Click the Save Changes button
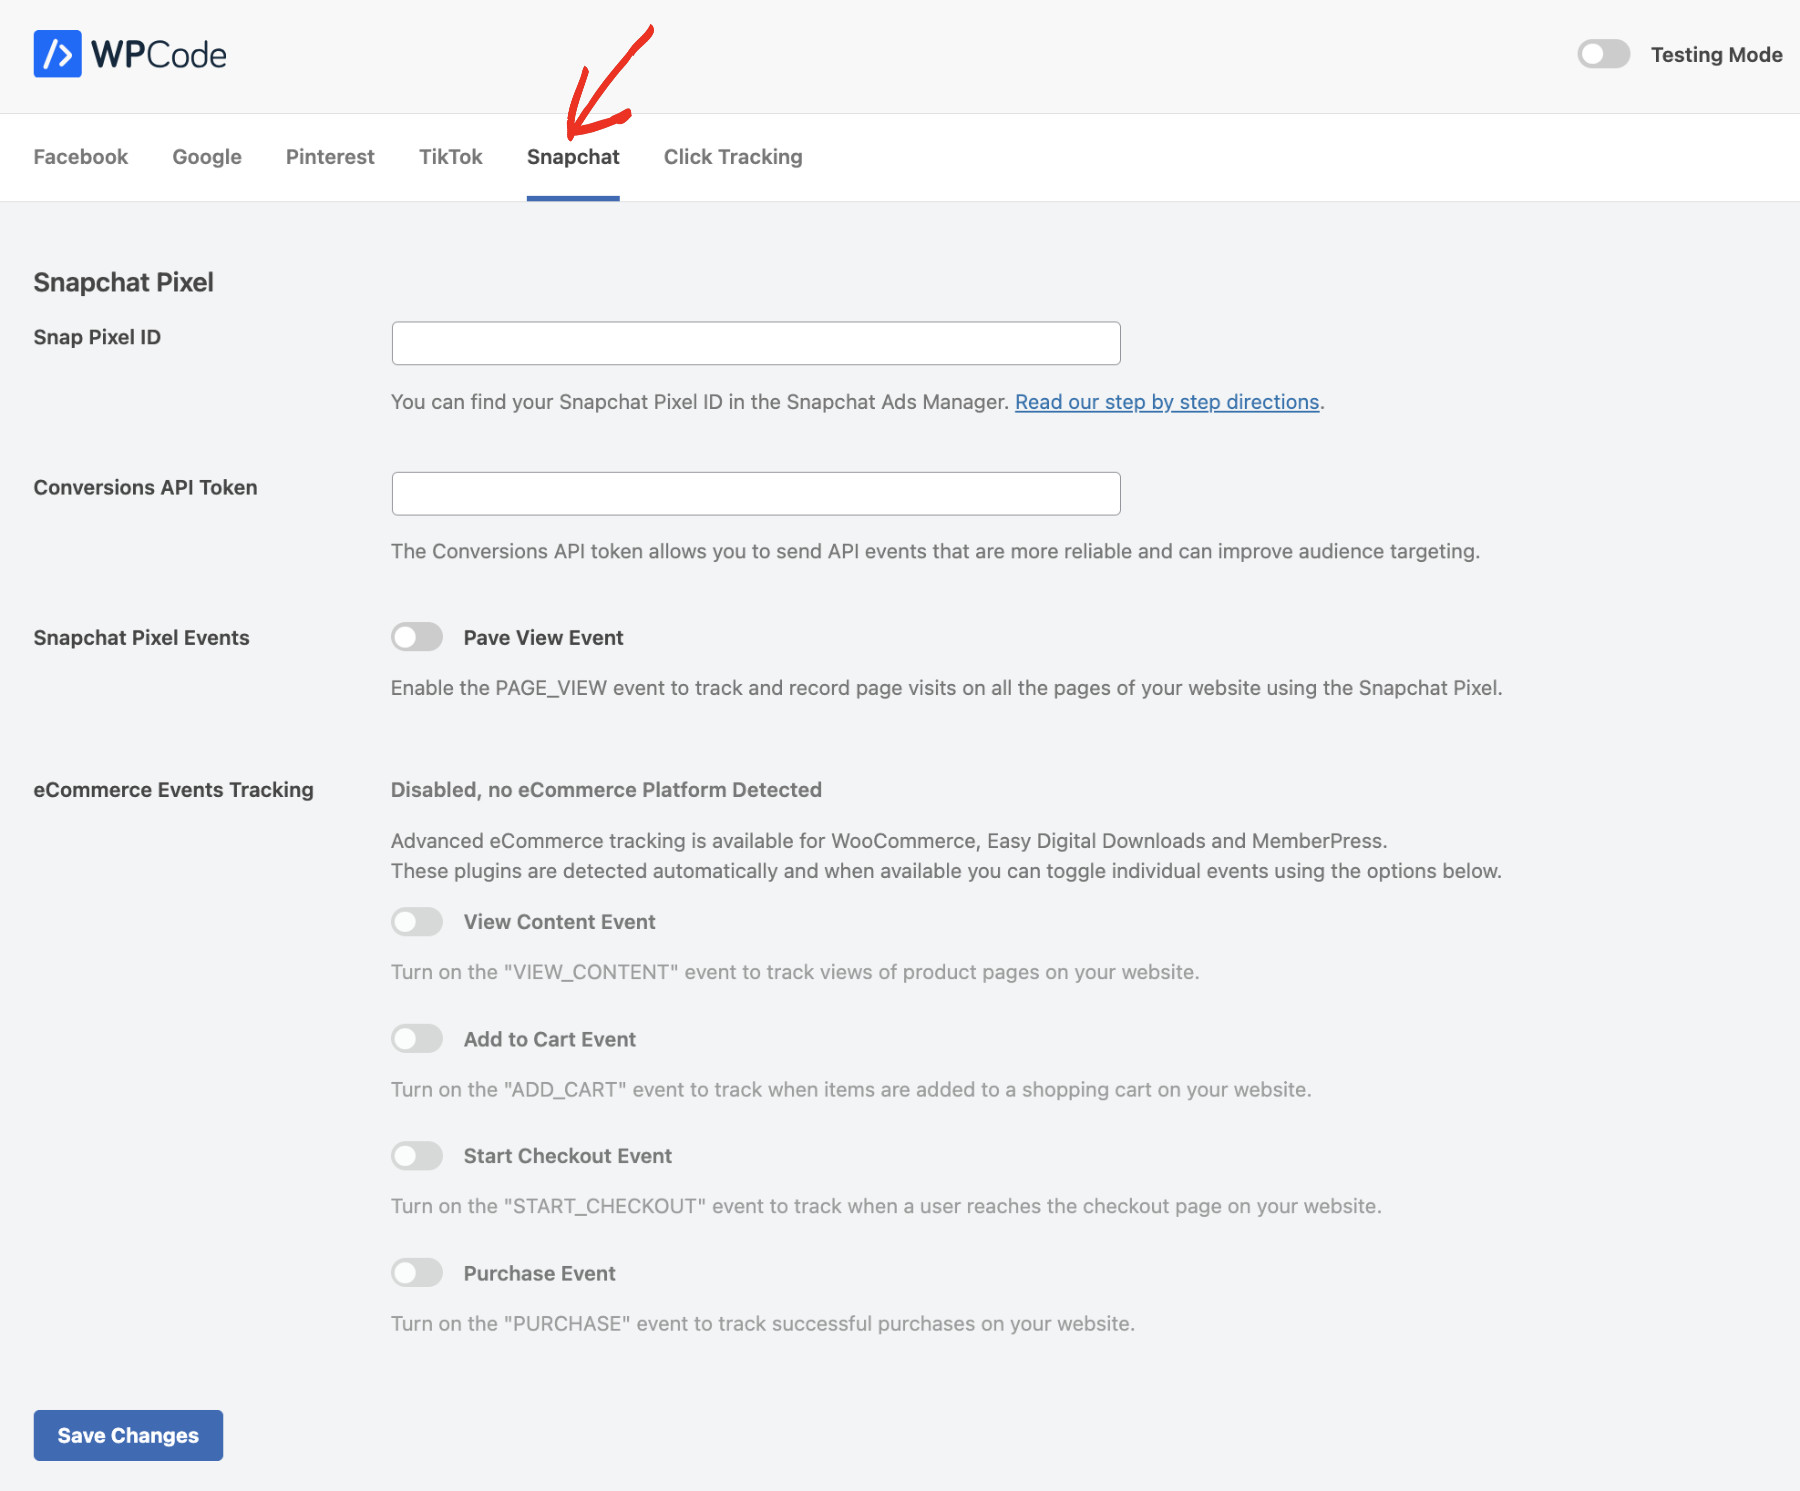The width and height of the screenshot is (1800, 1491). (x=128, y=1435)
